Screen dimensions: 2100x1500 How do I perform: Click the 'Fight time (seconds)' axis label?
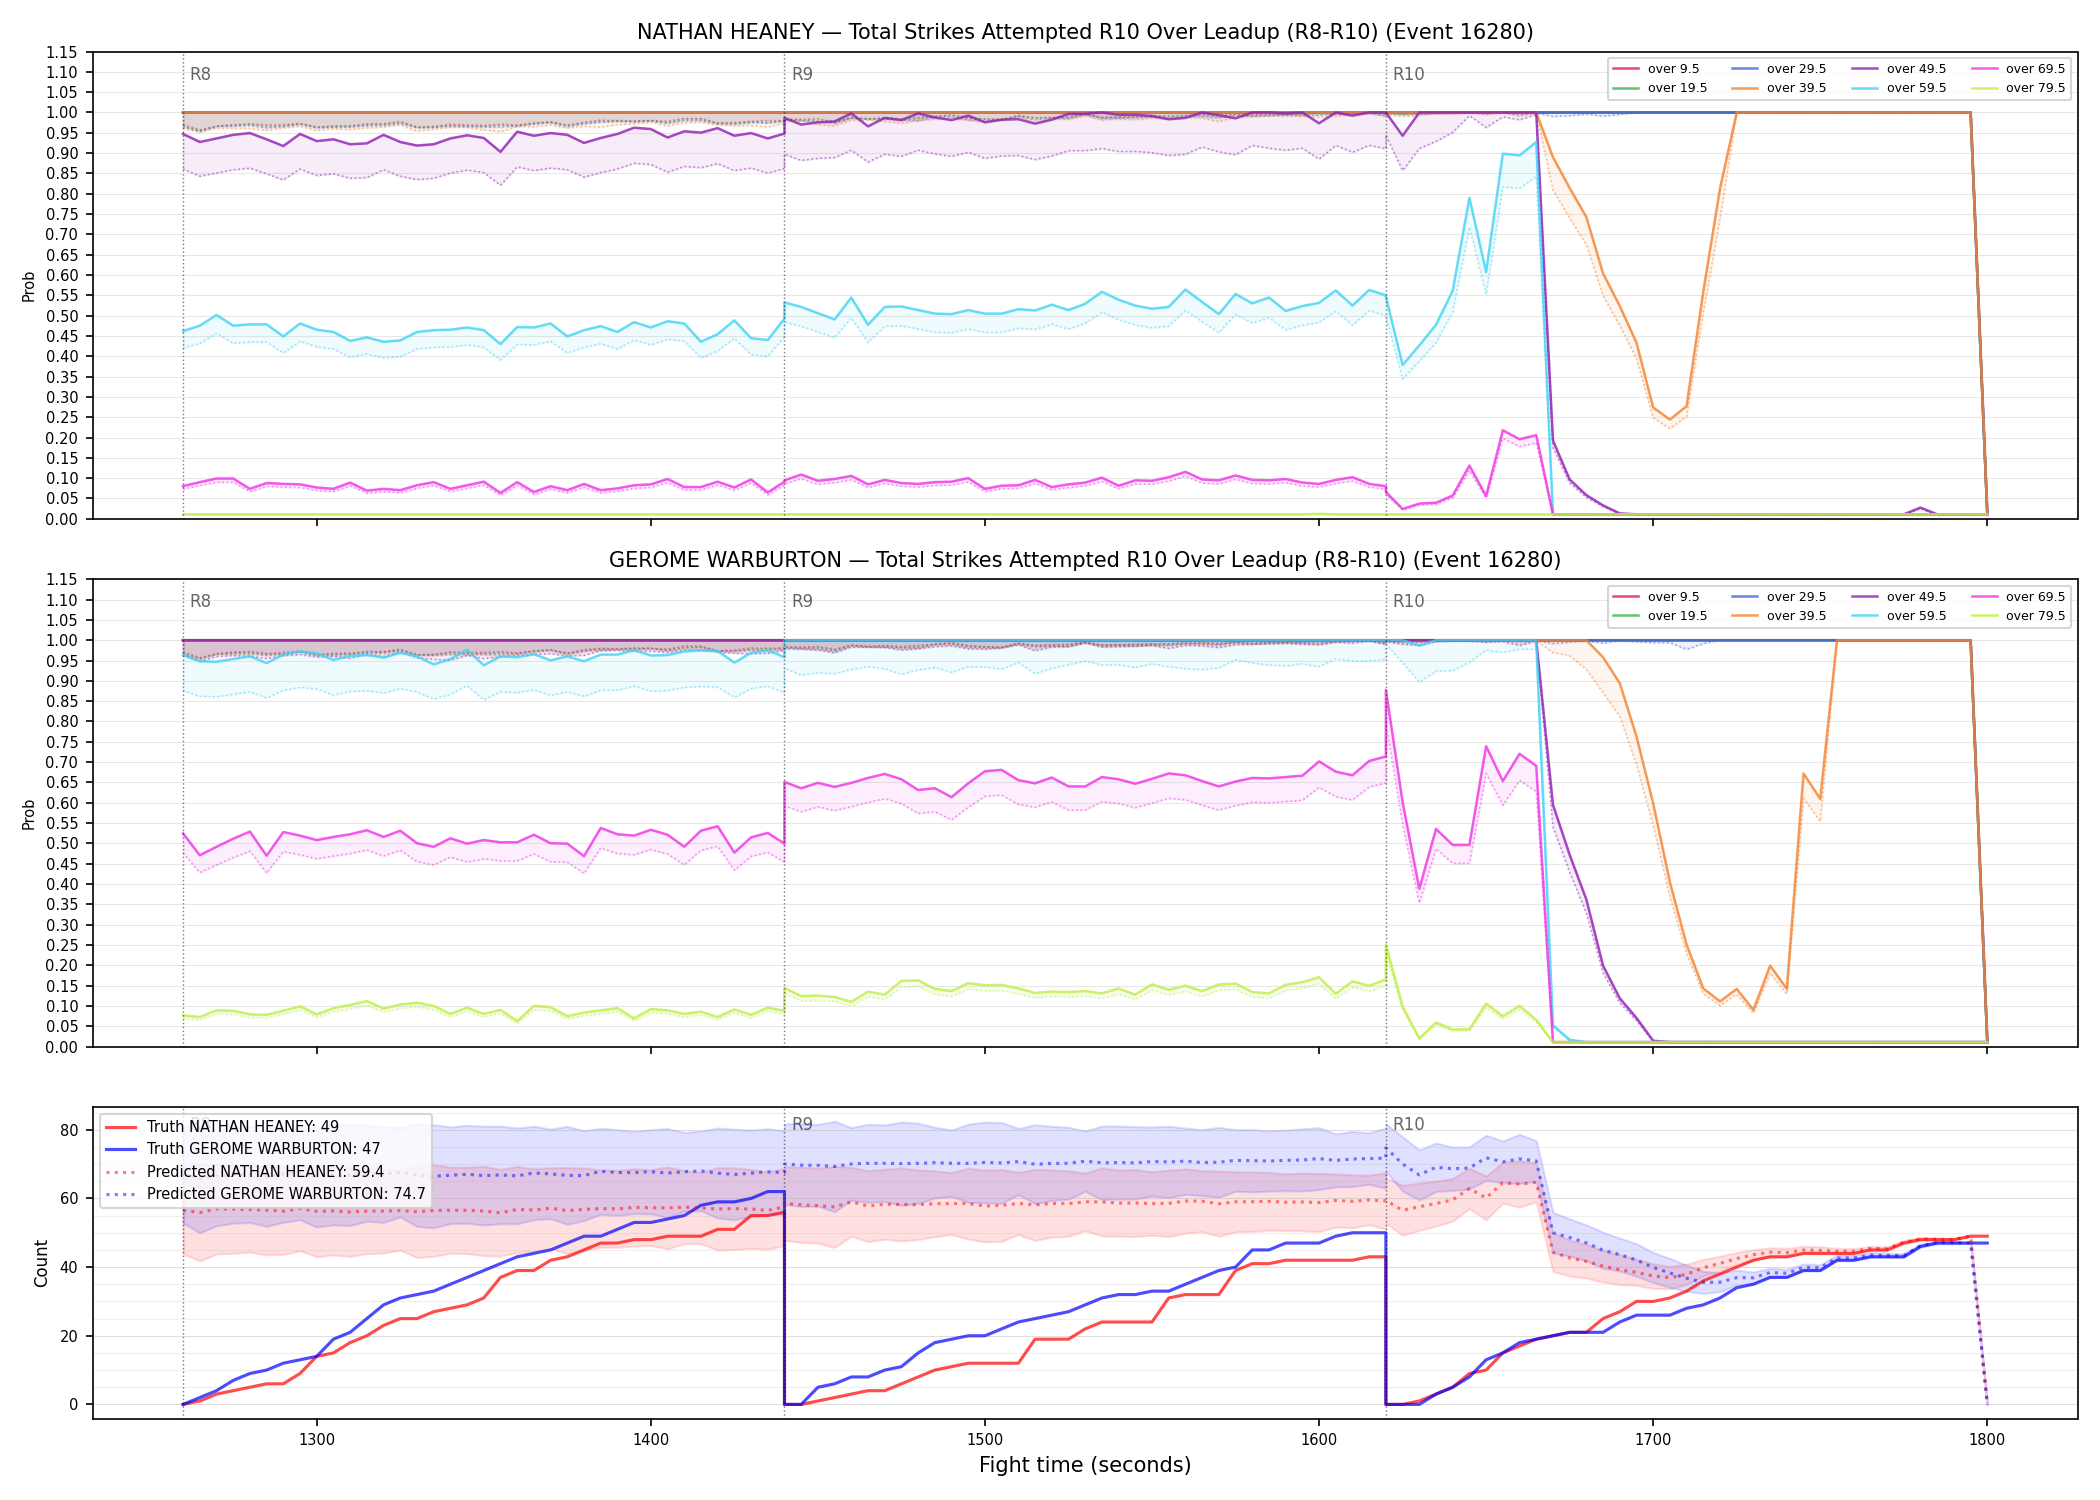(x=1085, y=1466)
